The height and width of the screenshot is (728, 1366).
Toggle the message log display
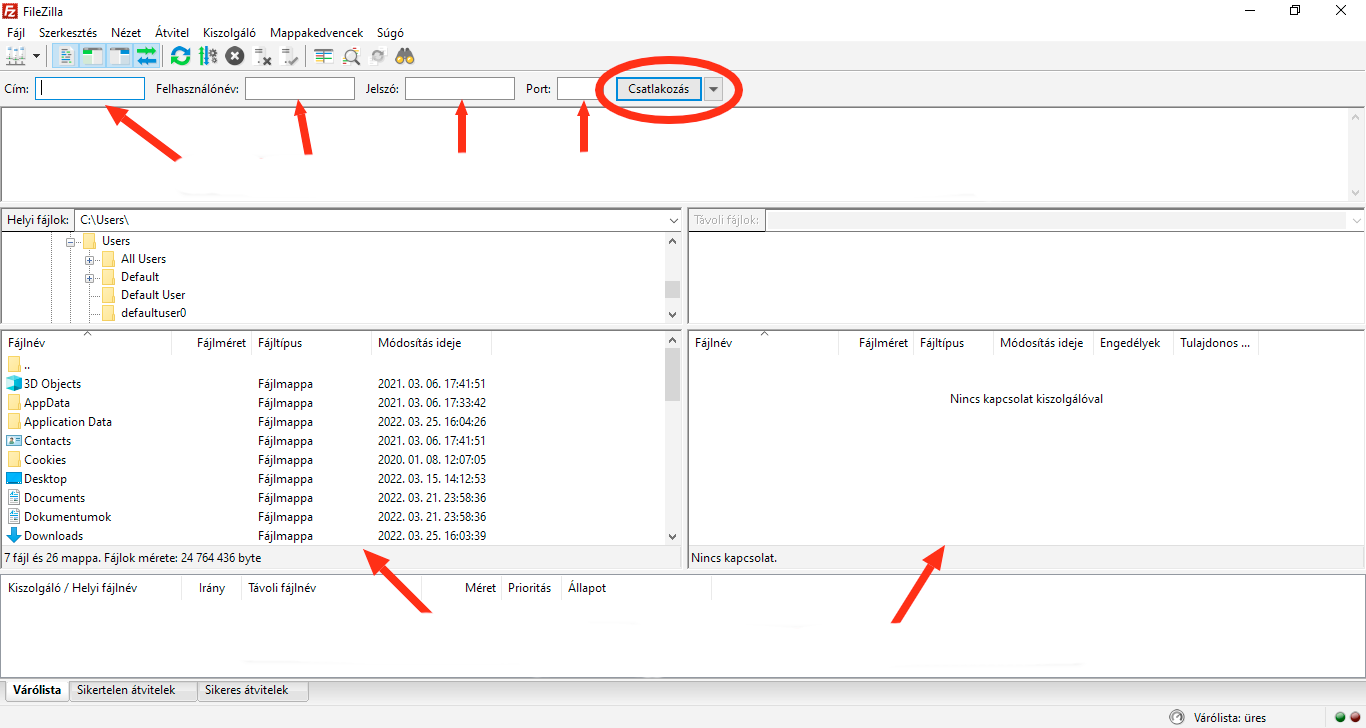(64, 56)
